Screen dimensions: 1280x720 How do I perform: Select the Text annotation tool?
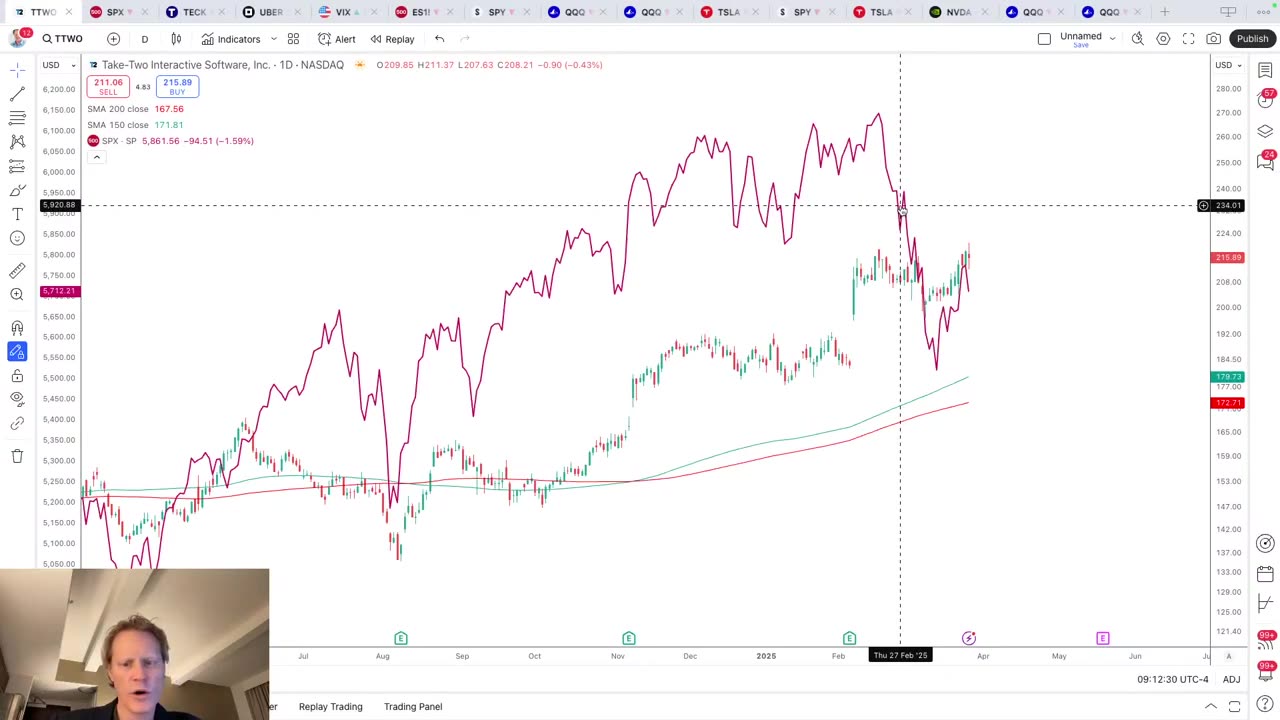click(17, 214)
